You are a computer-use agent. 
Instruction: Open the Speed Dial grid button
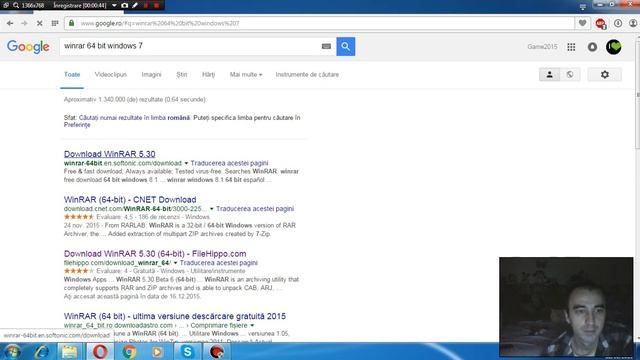point(55,23)
